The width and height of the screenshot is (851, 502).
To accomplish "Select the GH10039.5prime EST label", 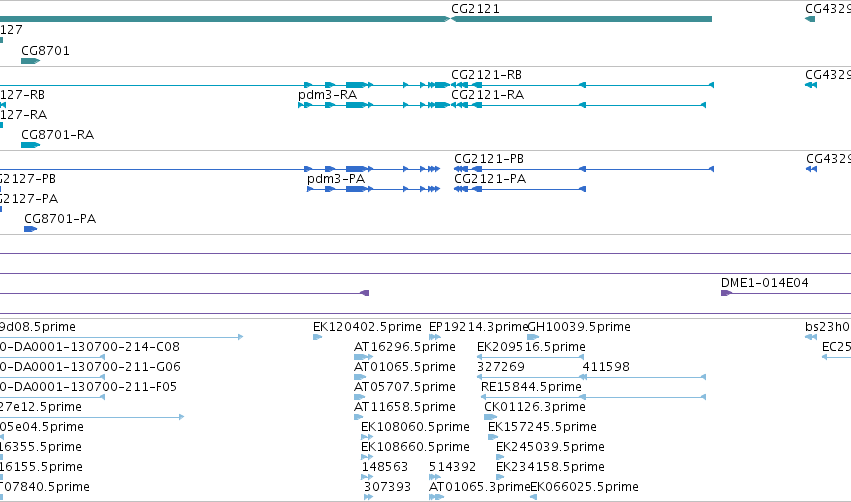I will [x=579, y=327].
